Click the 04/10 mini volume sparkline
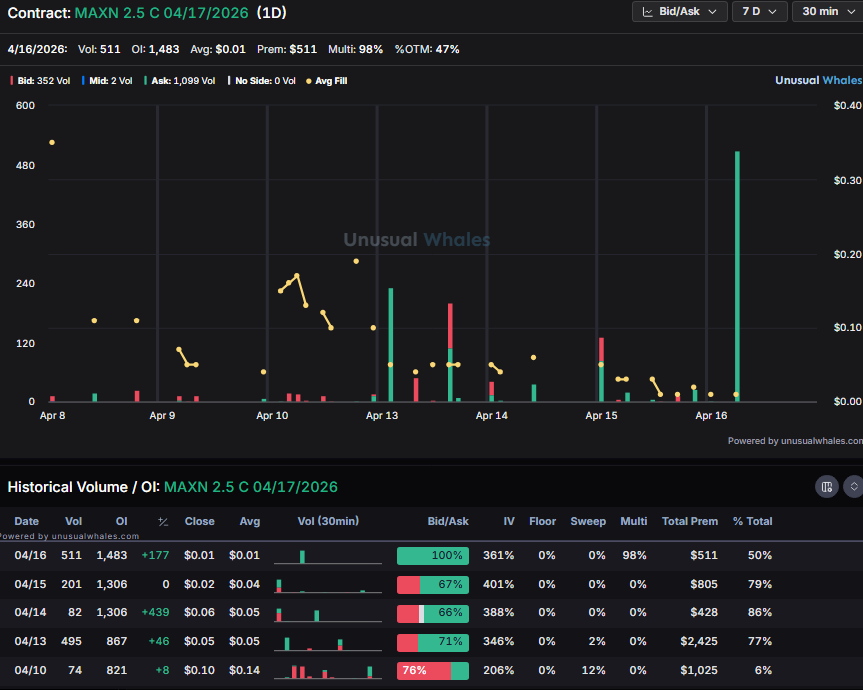This screenshot has height=690, width=863. tap(328, 671)
